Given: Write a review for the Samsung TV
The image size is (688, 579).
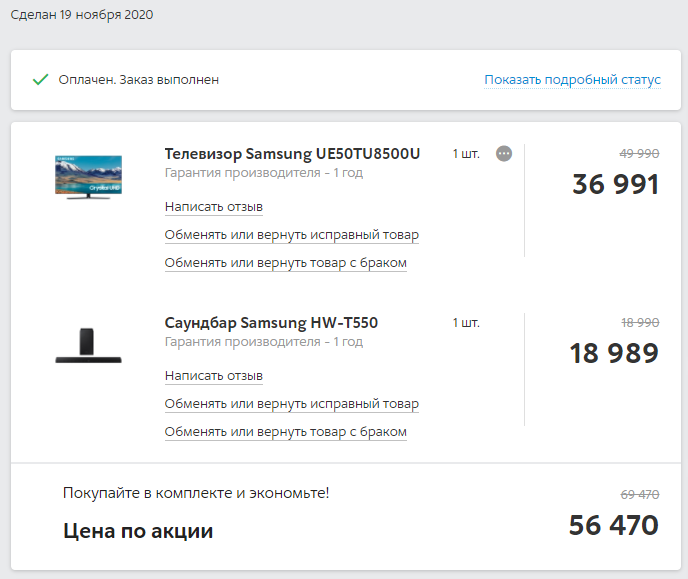Looking at the screenshot, I should [x=213, y=207].
